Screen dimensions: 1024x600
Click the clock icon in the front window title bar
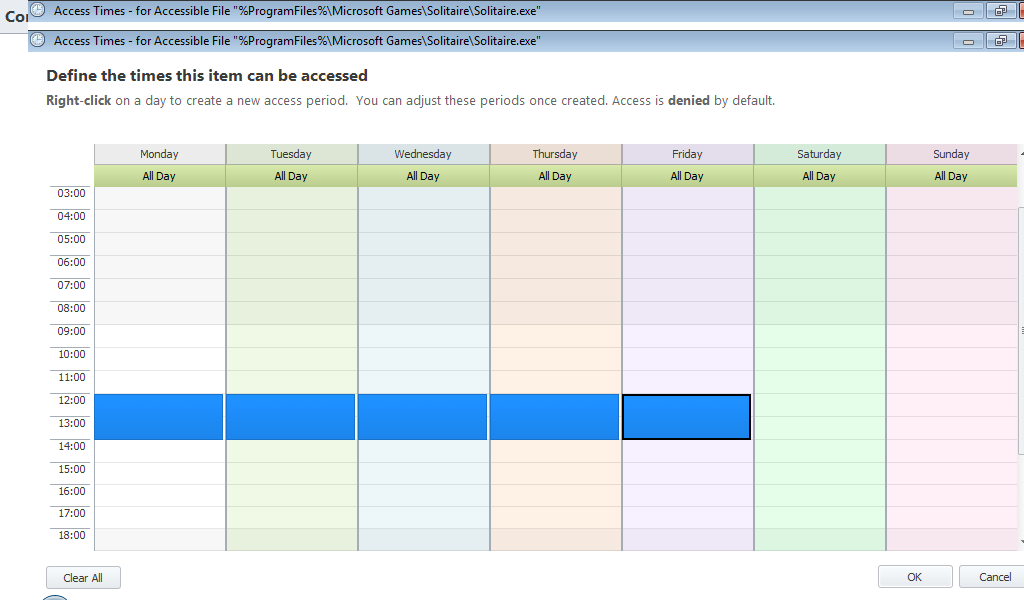click(x=38, y=41)
